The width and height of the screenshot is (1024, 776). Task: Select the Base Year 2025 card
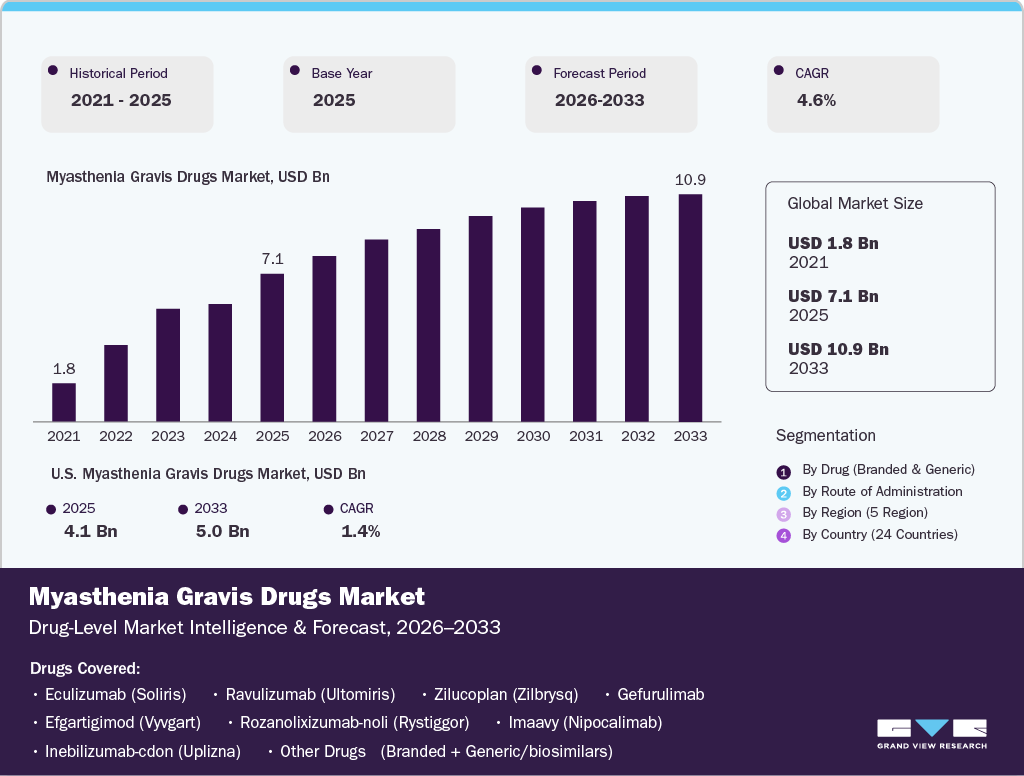tap(369, 94)
